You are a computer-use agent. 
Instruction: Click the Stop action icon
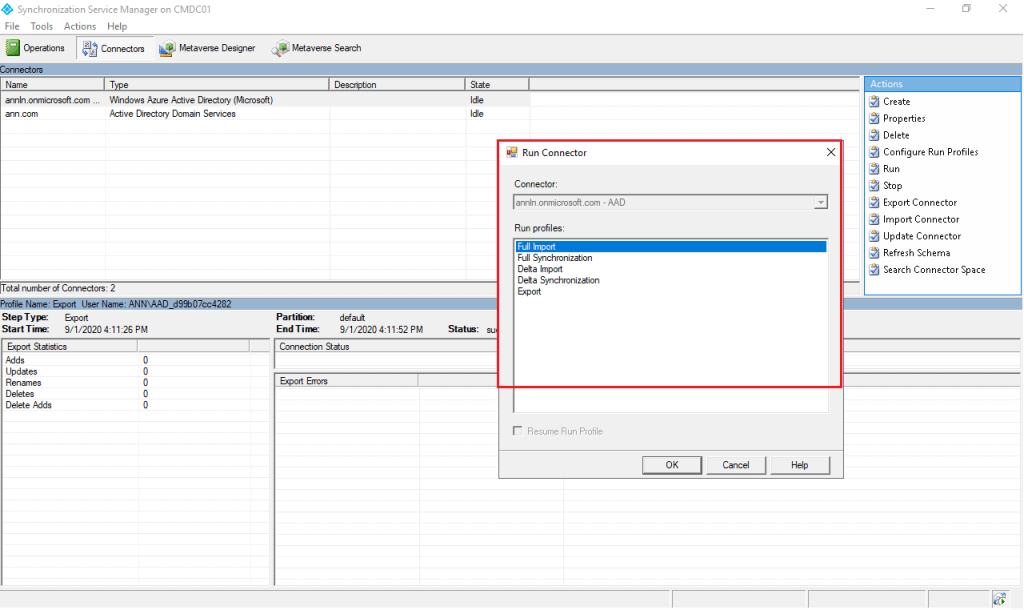tap(874, 185)
